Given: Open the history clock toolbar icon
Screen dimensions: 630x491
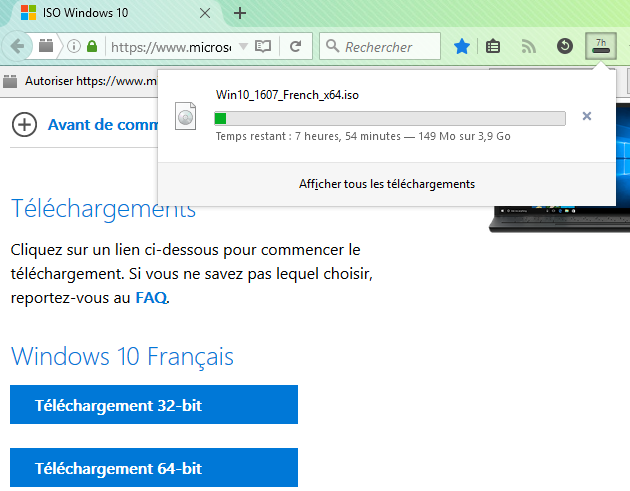Looking at the screenshot, I should pos(565,46).
